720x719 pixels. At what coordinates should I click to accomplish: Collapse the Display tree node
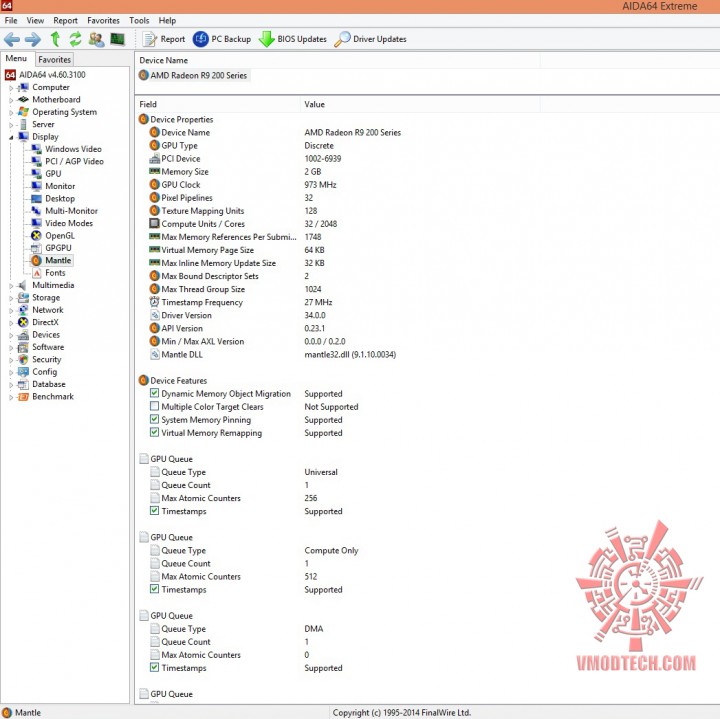11,137
